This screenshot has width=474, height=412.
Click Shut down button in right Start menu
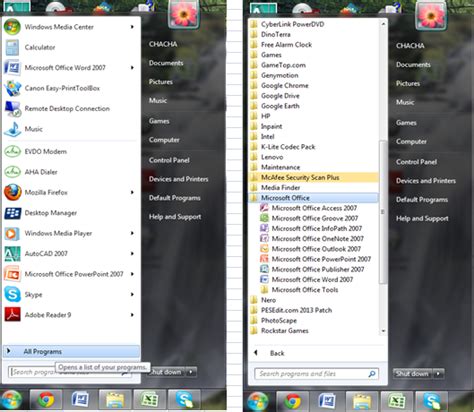tap(413, 374)
